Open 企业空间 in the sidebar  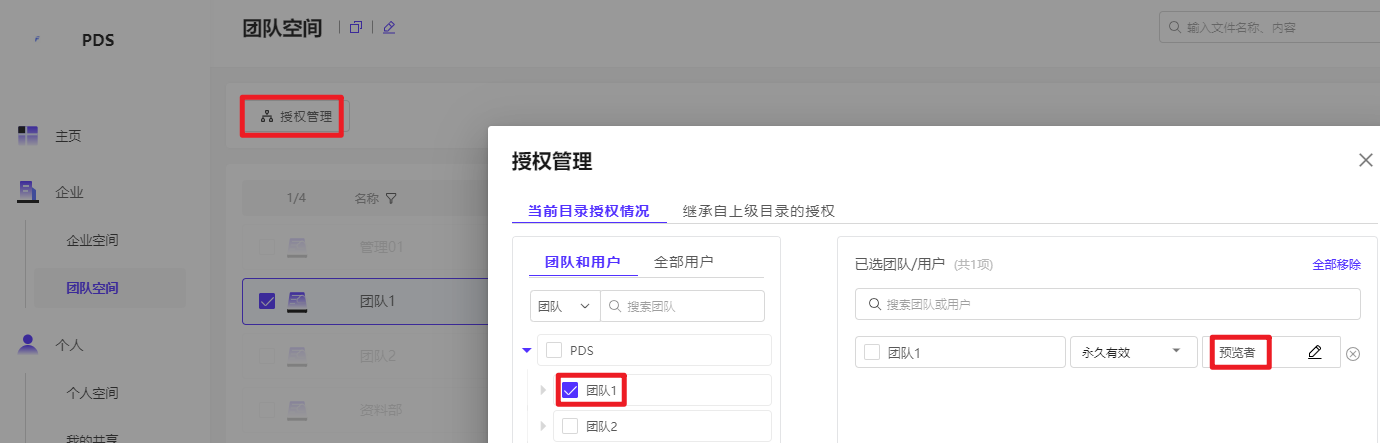point(93,240)
